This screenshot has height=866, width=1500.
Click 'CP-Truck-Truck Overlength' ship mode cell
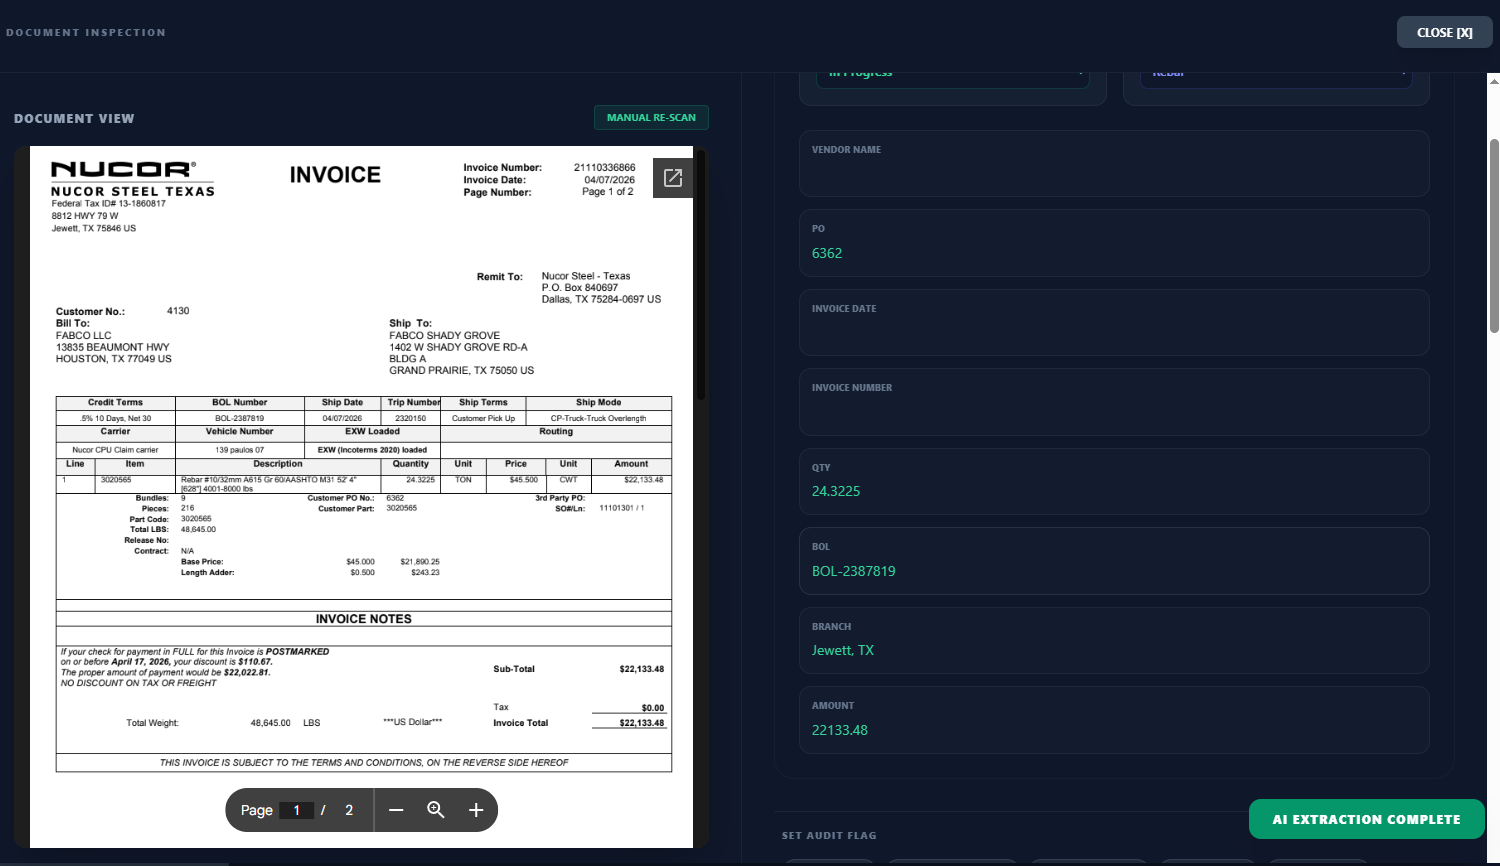598,419
